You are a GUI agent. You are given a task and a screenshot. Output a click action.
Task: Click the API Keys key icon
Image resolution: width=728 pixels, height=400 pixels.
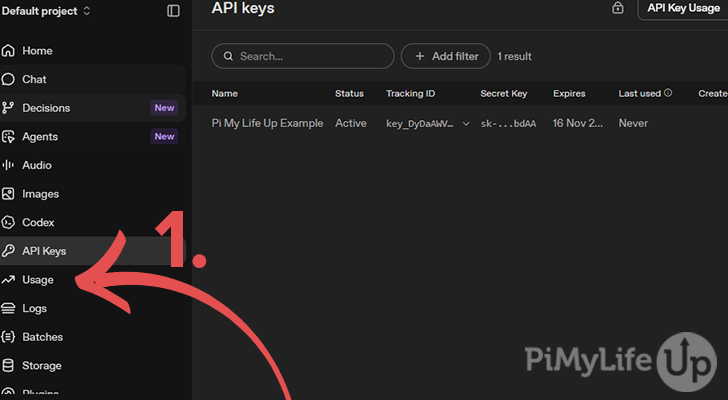click(x=8, y=251)
